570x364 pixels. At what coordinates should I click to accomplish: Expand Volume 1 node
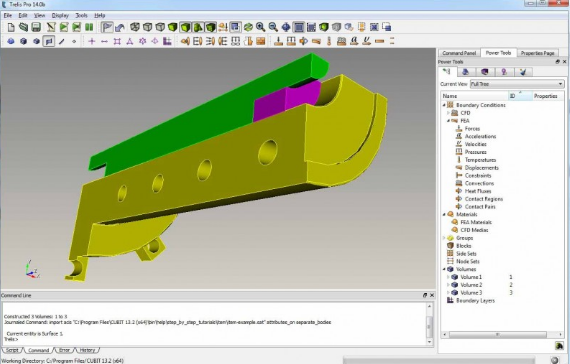coord(448,277)
